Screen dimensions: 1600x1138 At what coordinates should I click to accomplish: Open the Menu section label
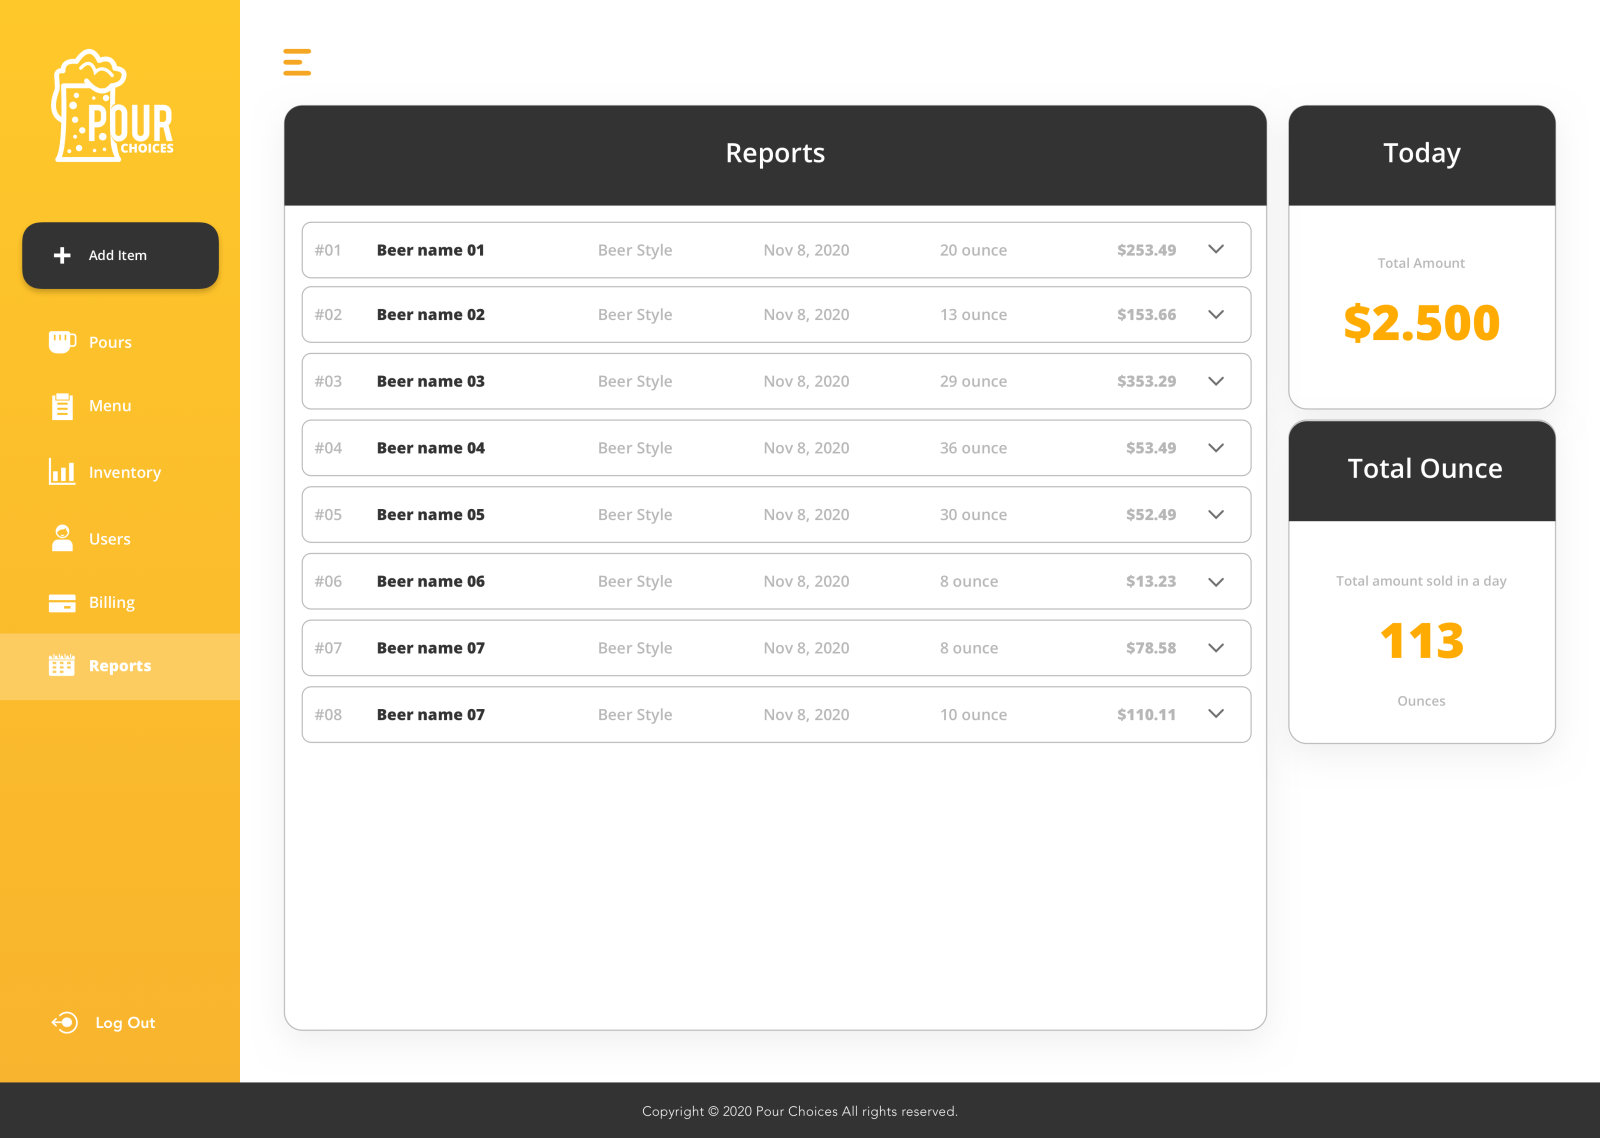[x=110, y=406]
